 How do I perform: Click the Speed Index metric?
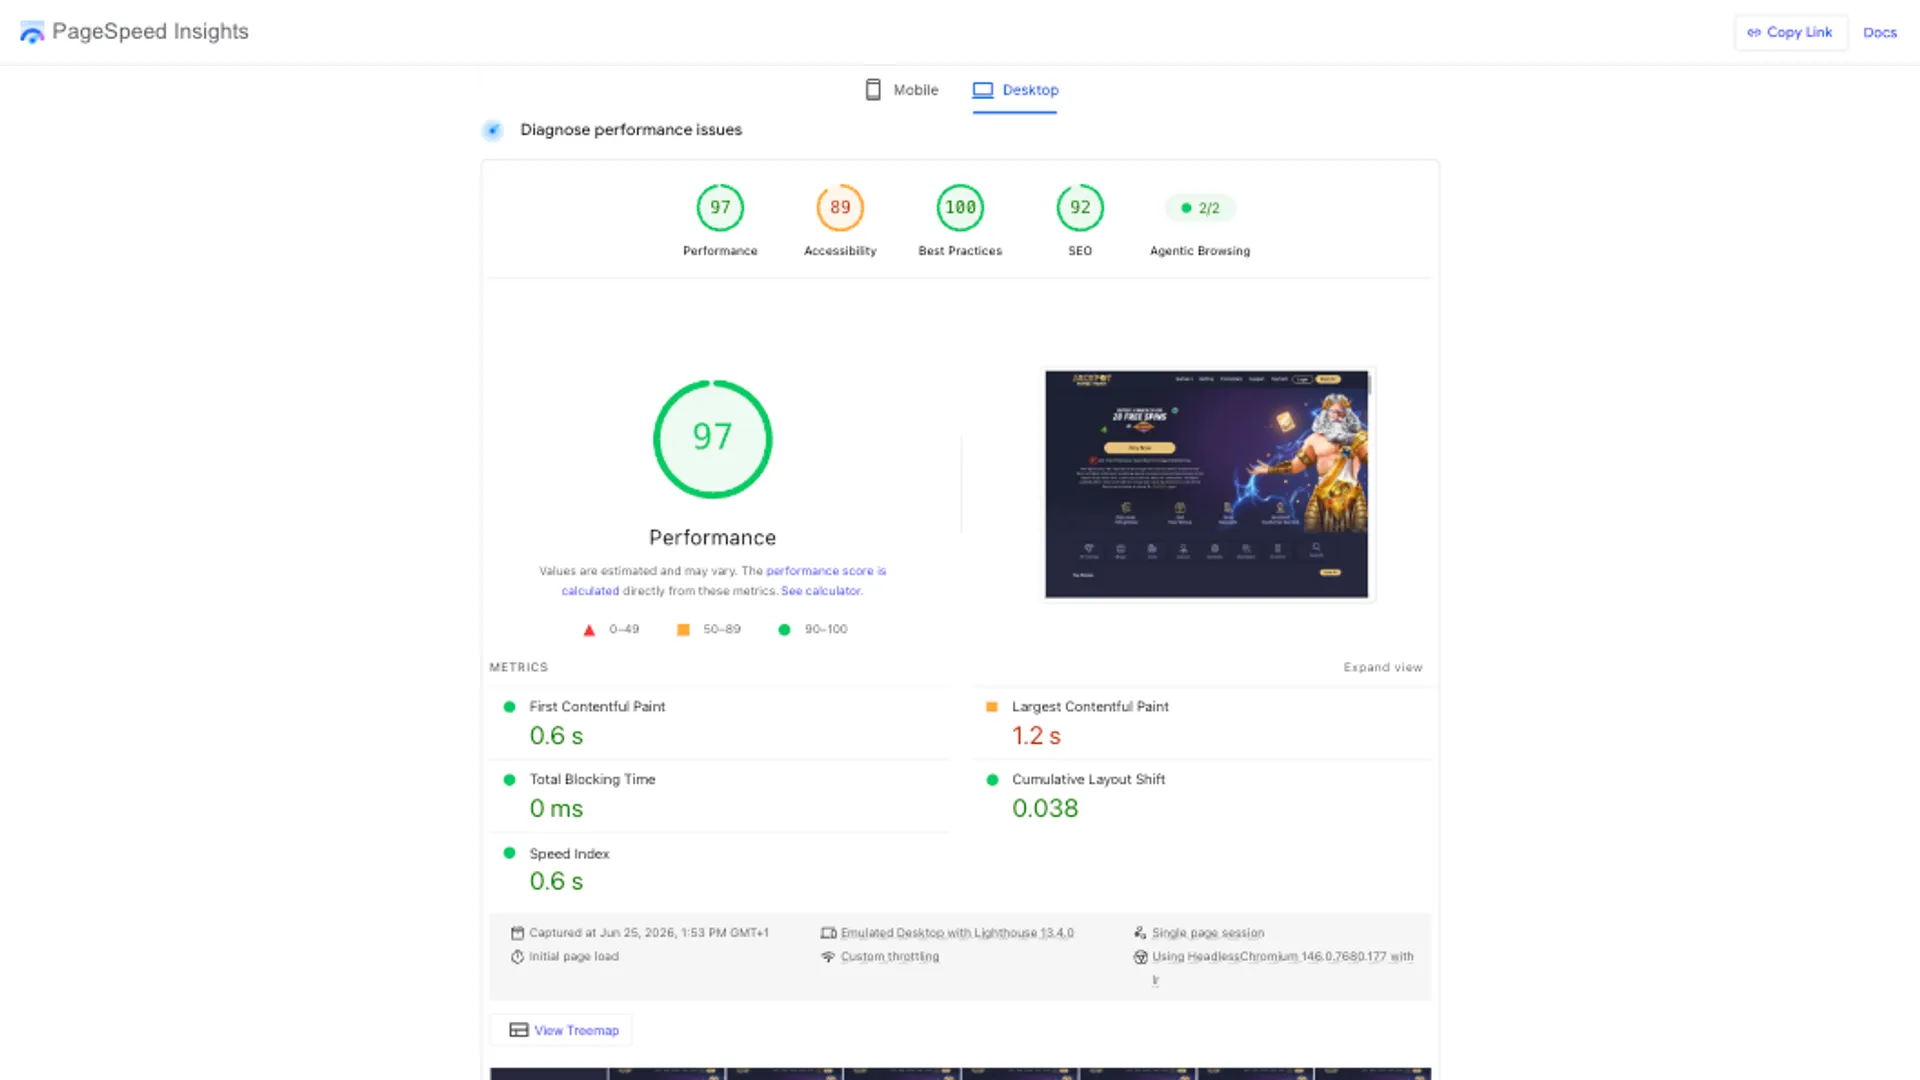click(x=718, y=869)
